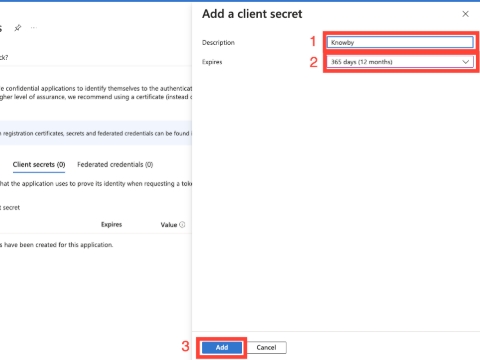Show the Value column info icon

[x=182, y=225]
